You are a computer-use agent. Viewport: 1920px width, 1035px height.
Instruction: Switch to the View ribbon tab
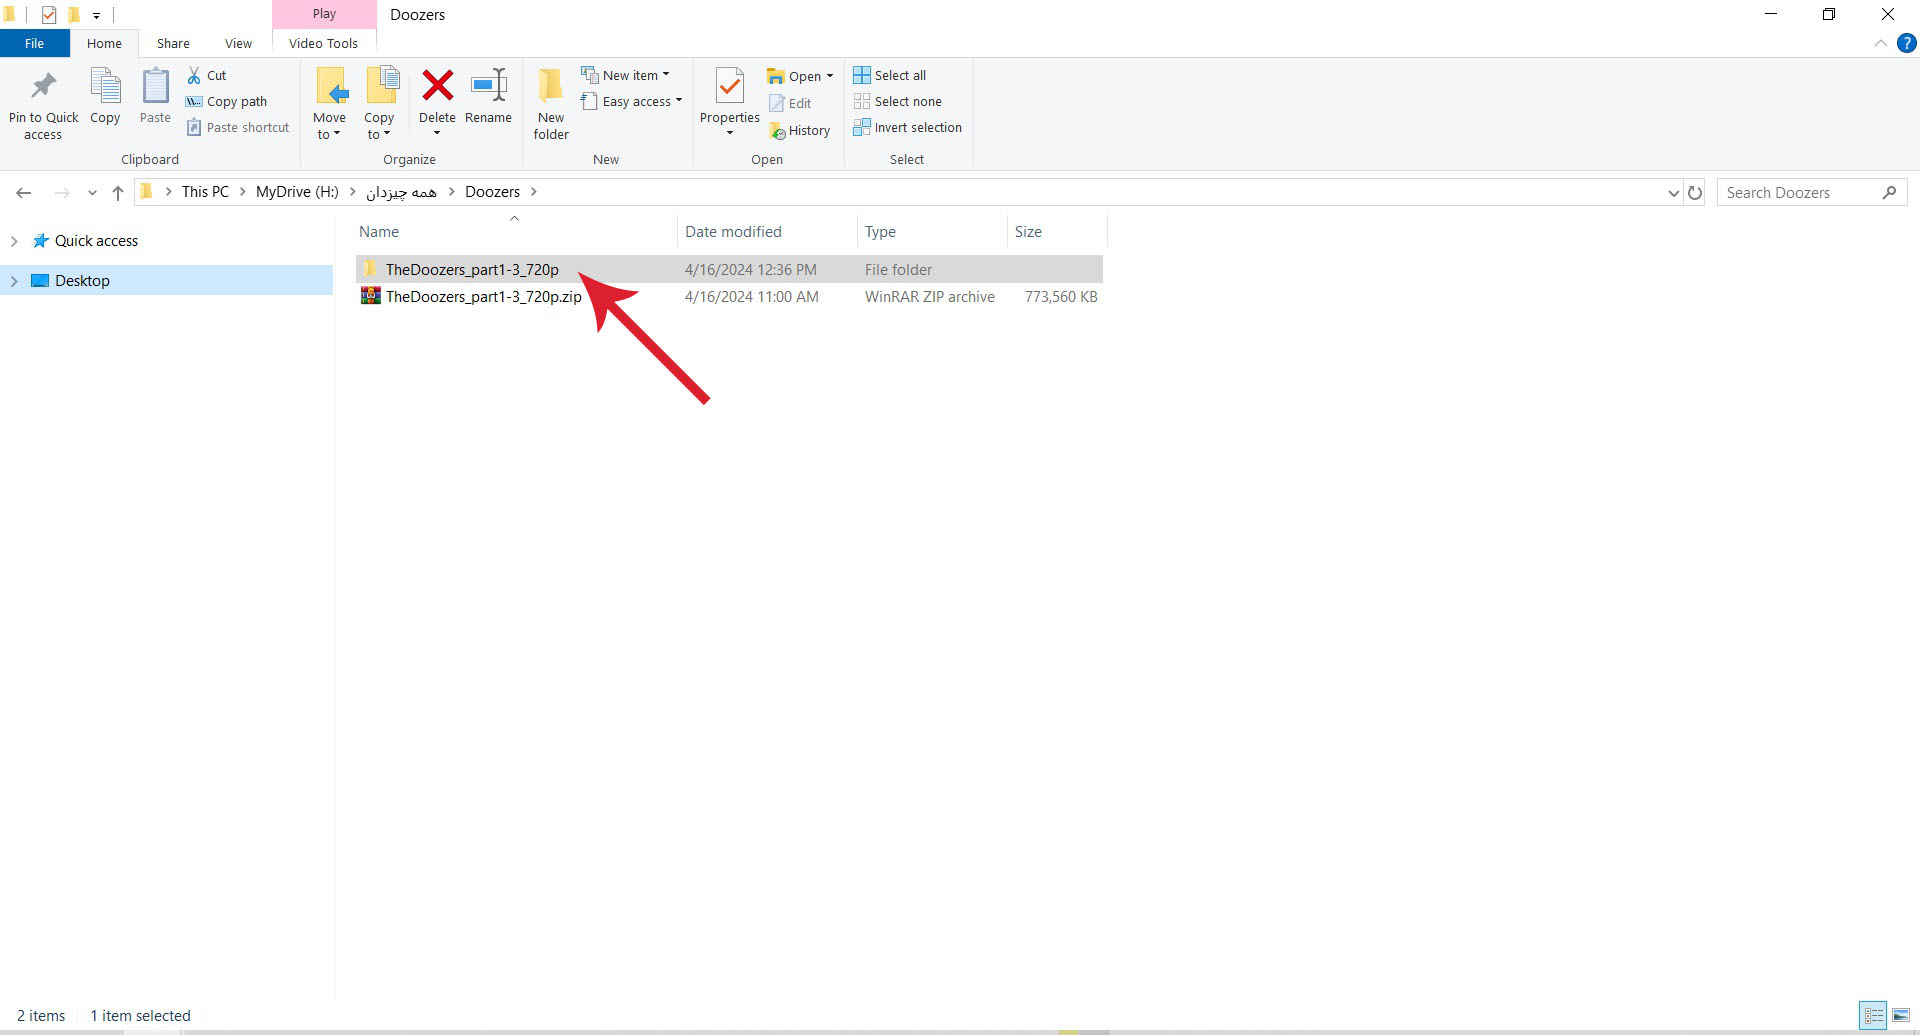point(238,43)
